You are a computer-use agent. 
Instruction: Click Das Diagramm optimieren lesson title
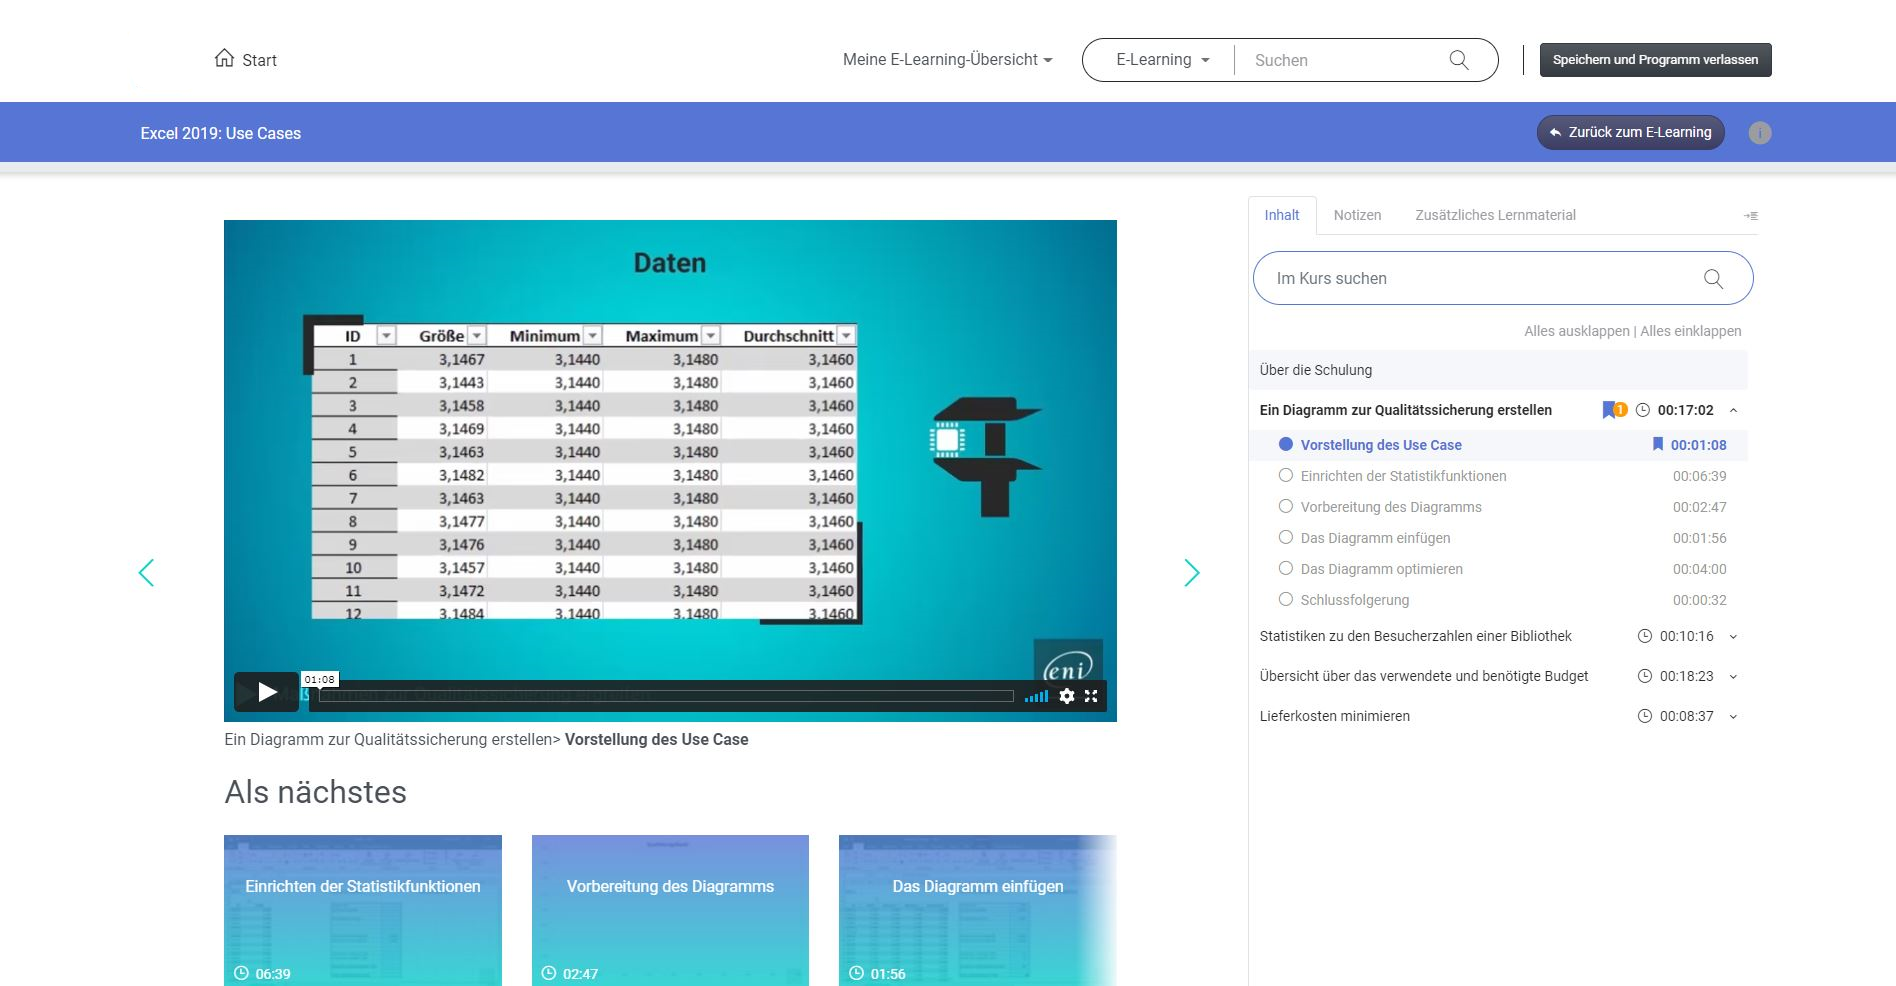coord(1381,569)
